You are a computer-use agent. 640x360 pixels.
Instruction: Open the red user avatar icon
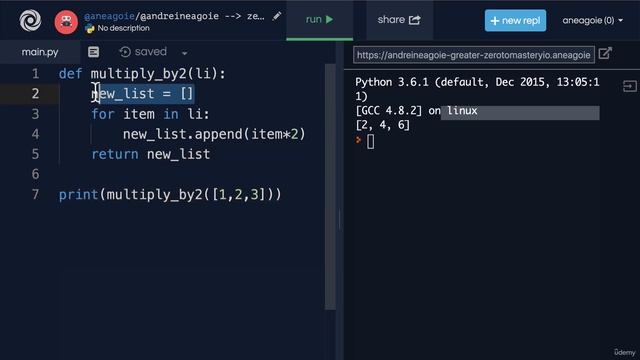66,22
